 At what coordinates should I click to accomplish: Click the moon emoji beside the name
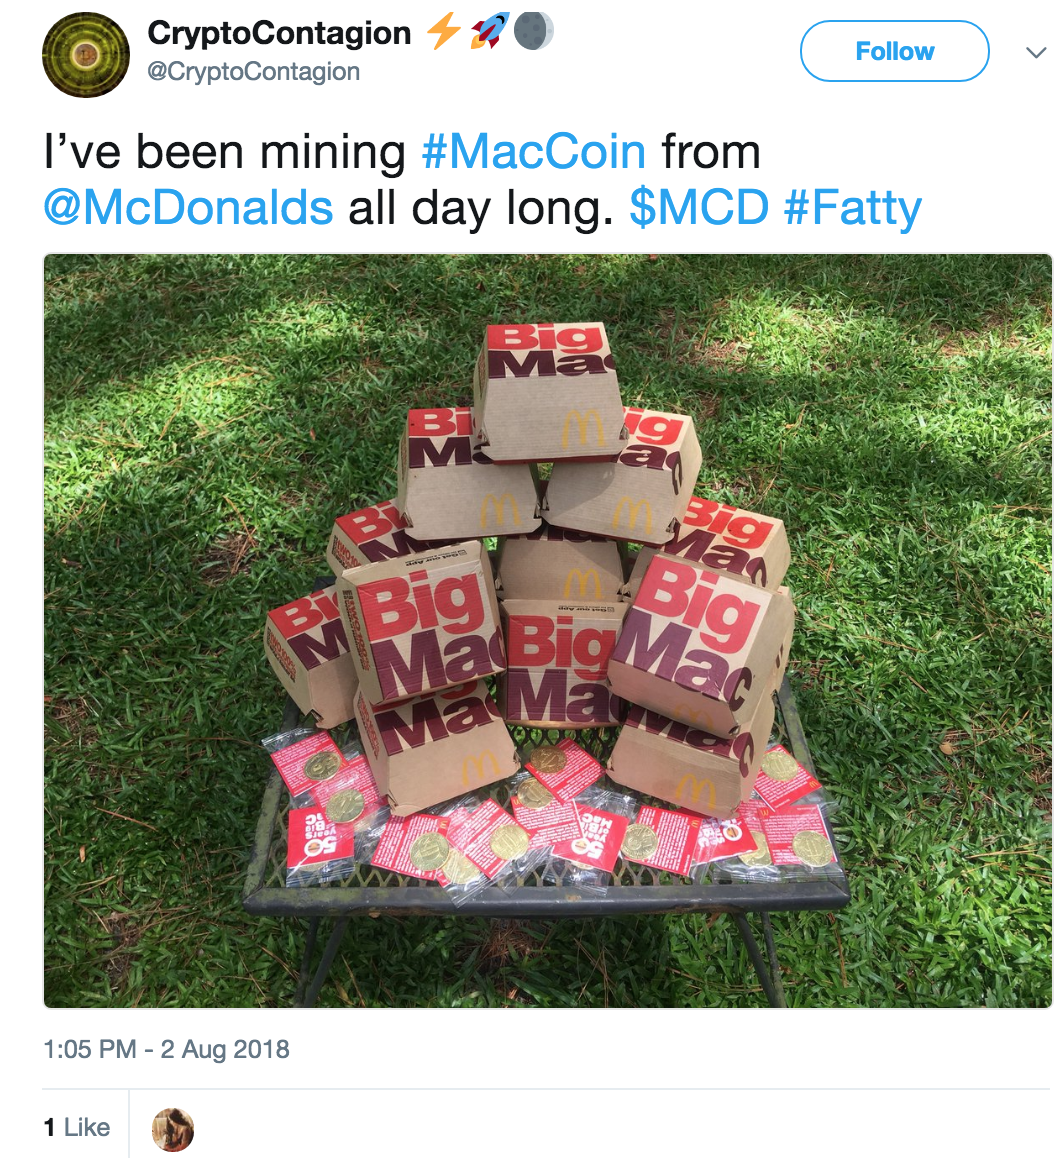pyautogui.click(x=534, y=32)
